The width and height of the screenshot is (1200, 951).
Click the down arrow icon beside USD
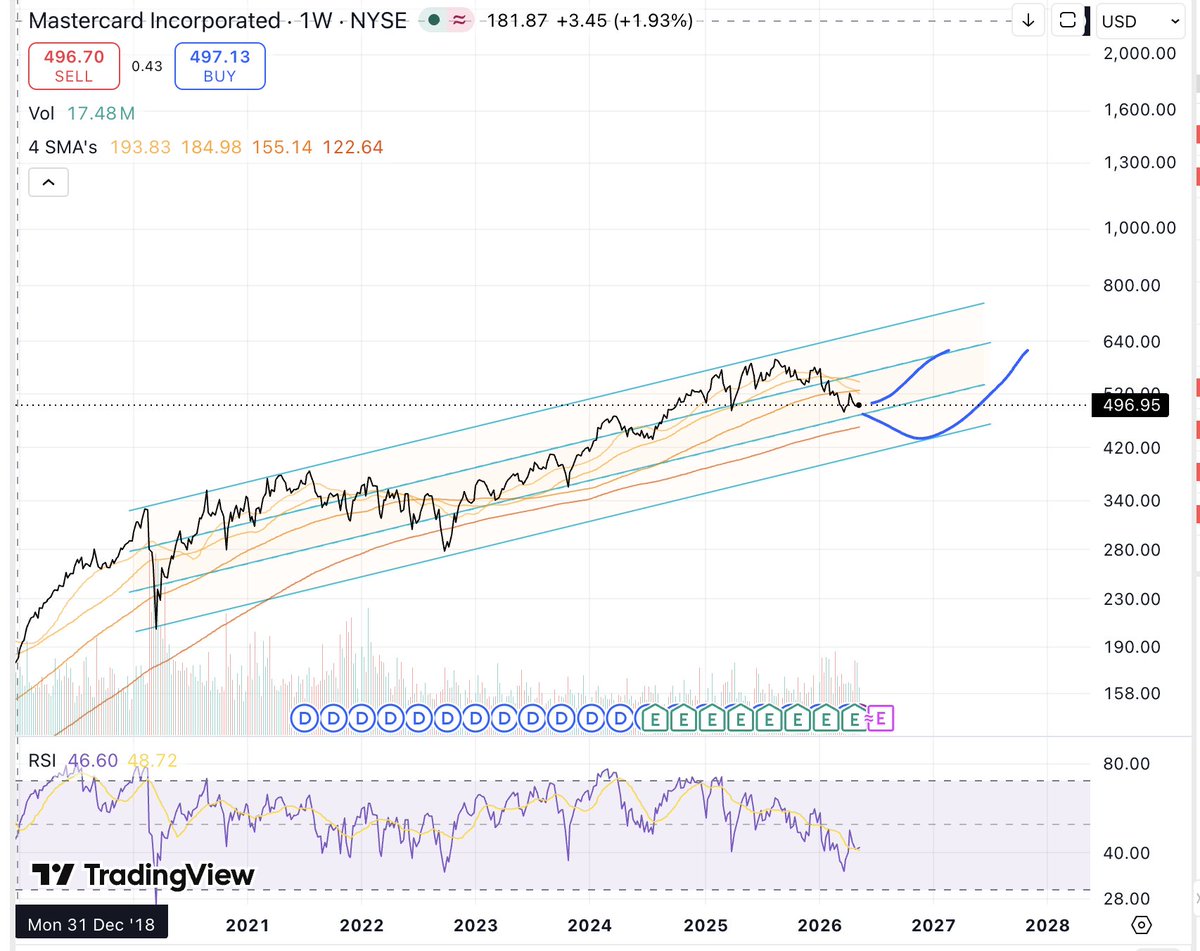1028,20
